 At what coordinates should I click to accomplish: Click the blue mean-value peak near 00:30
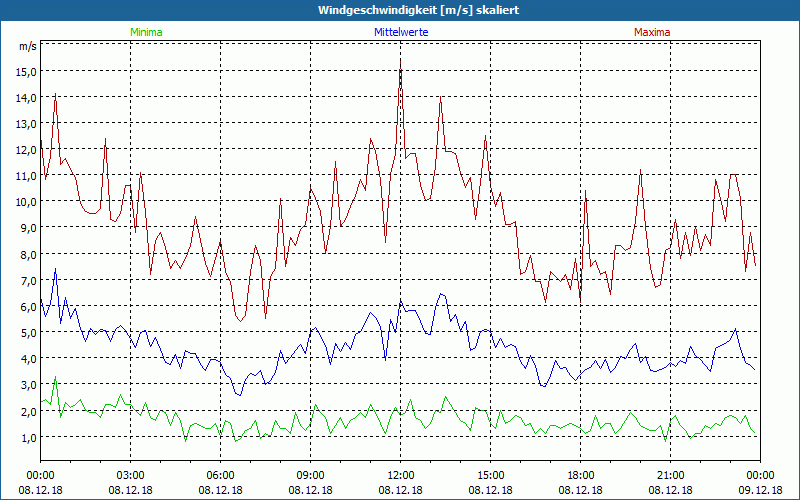coord(55,268)
